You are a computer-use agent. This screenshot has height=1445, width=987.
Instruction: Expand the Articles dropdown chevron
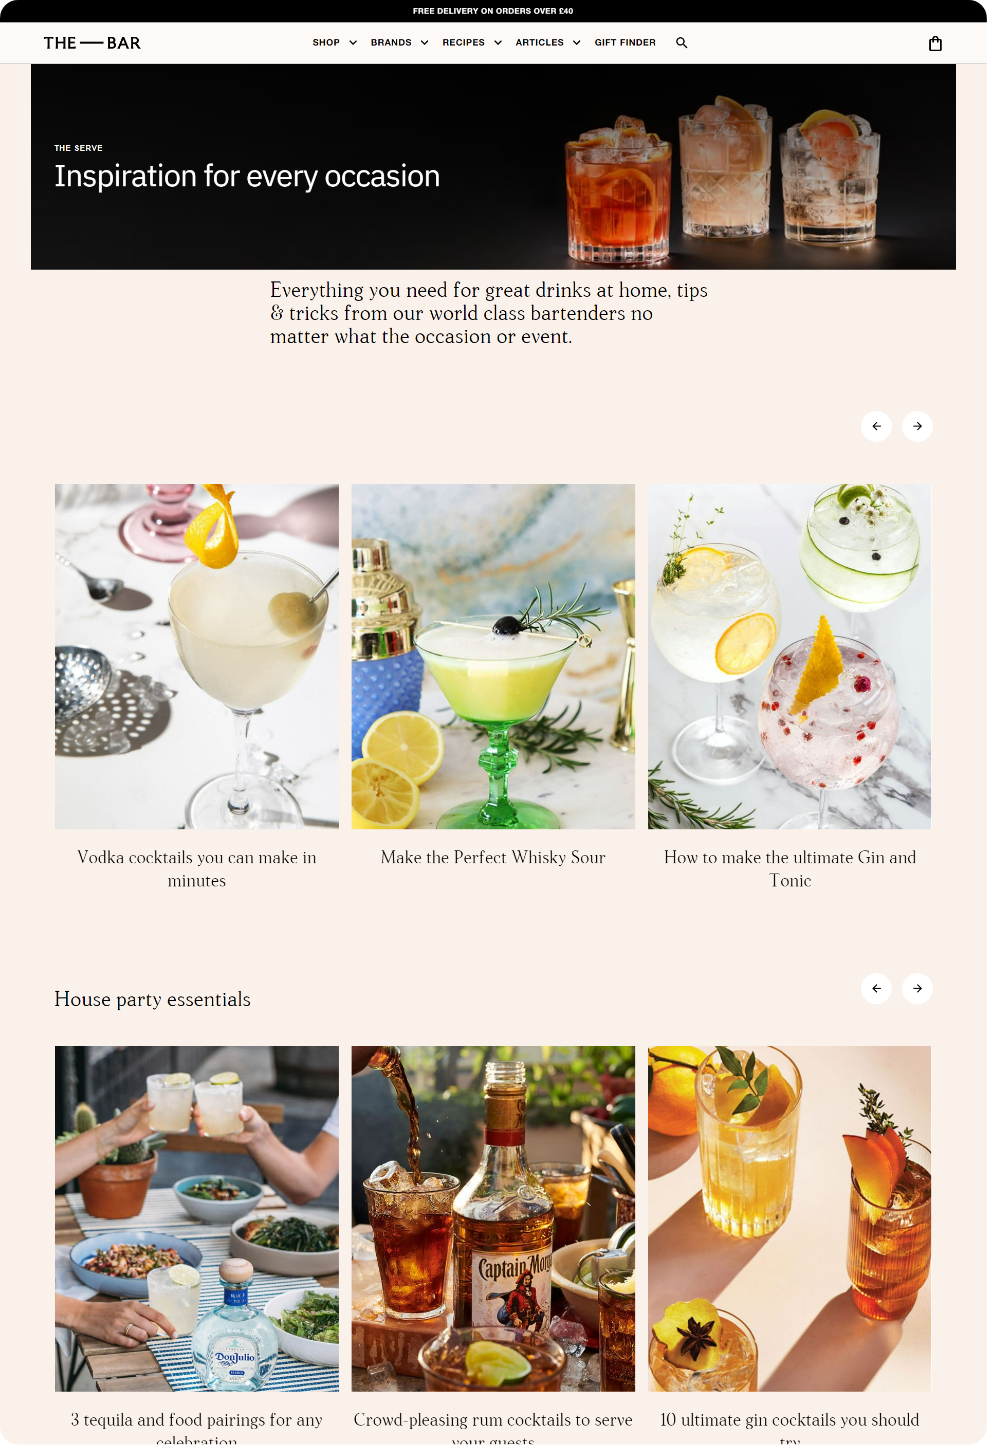point(577,43)
